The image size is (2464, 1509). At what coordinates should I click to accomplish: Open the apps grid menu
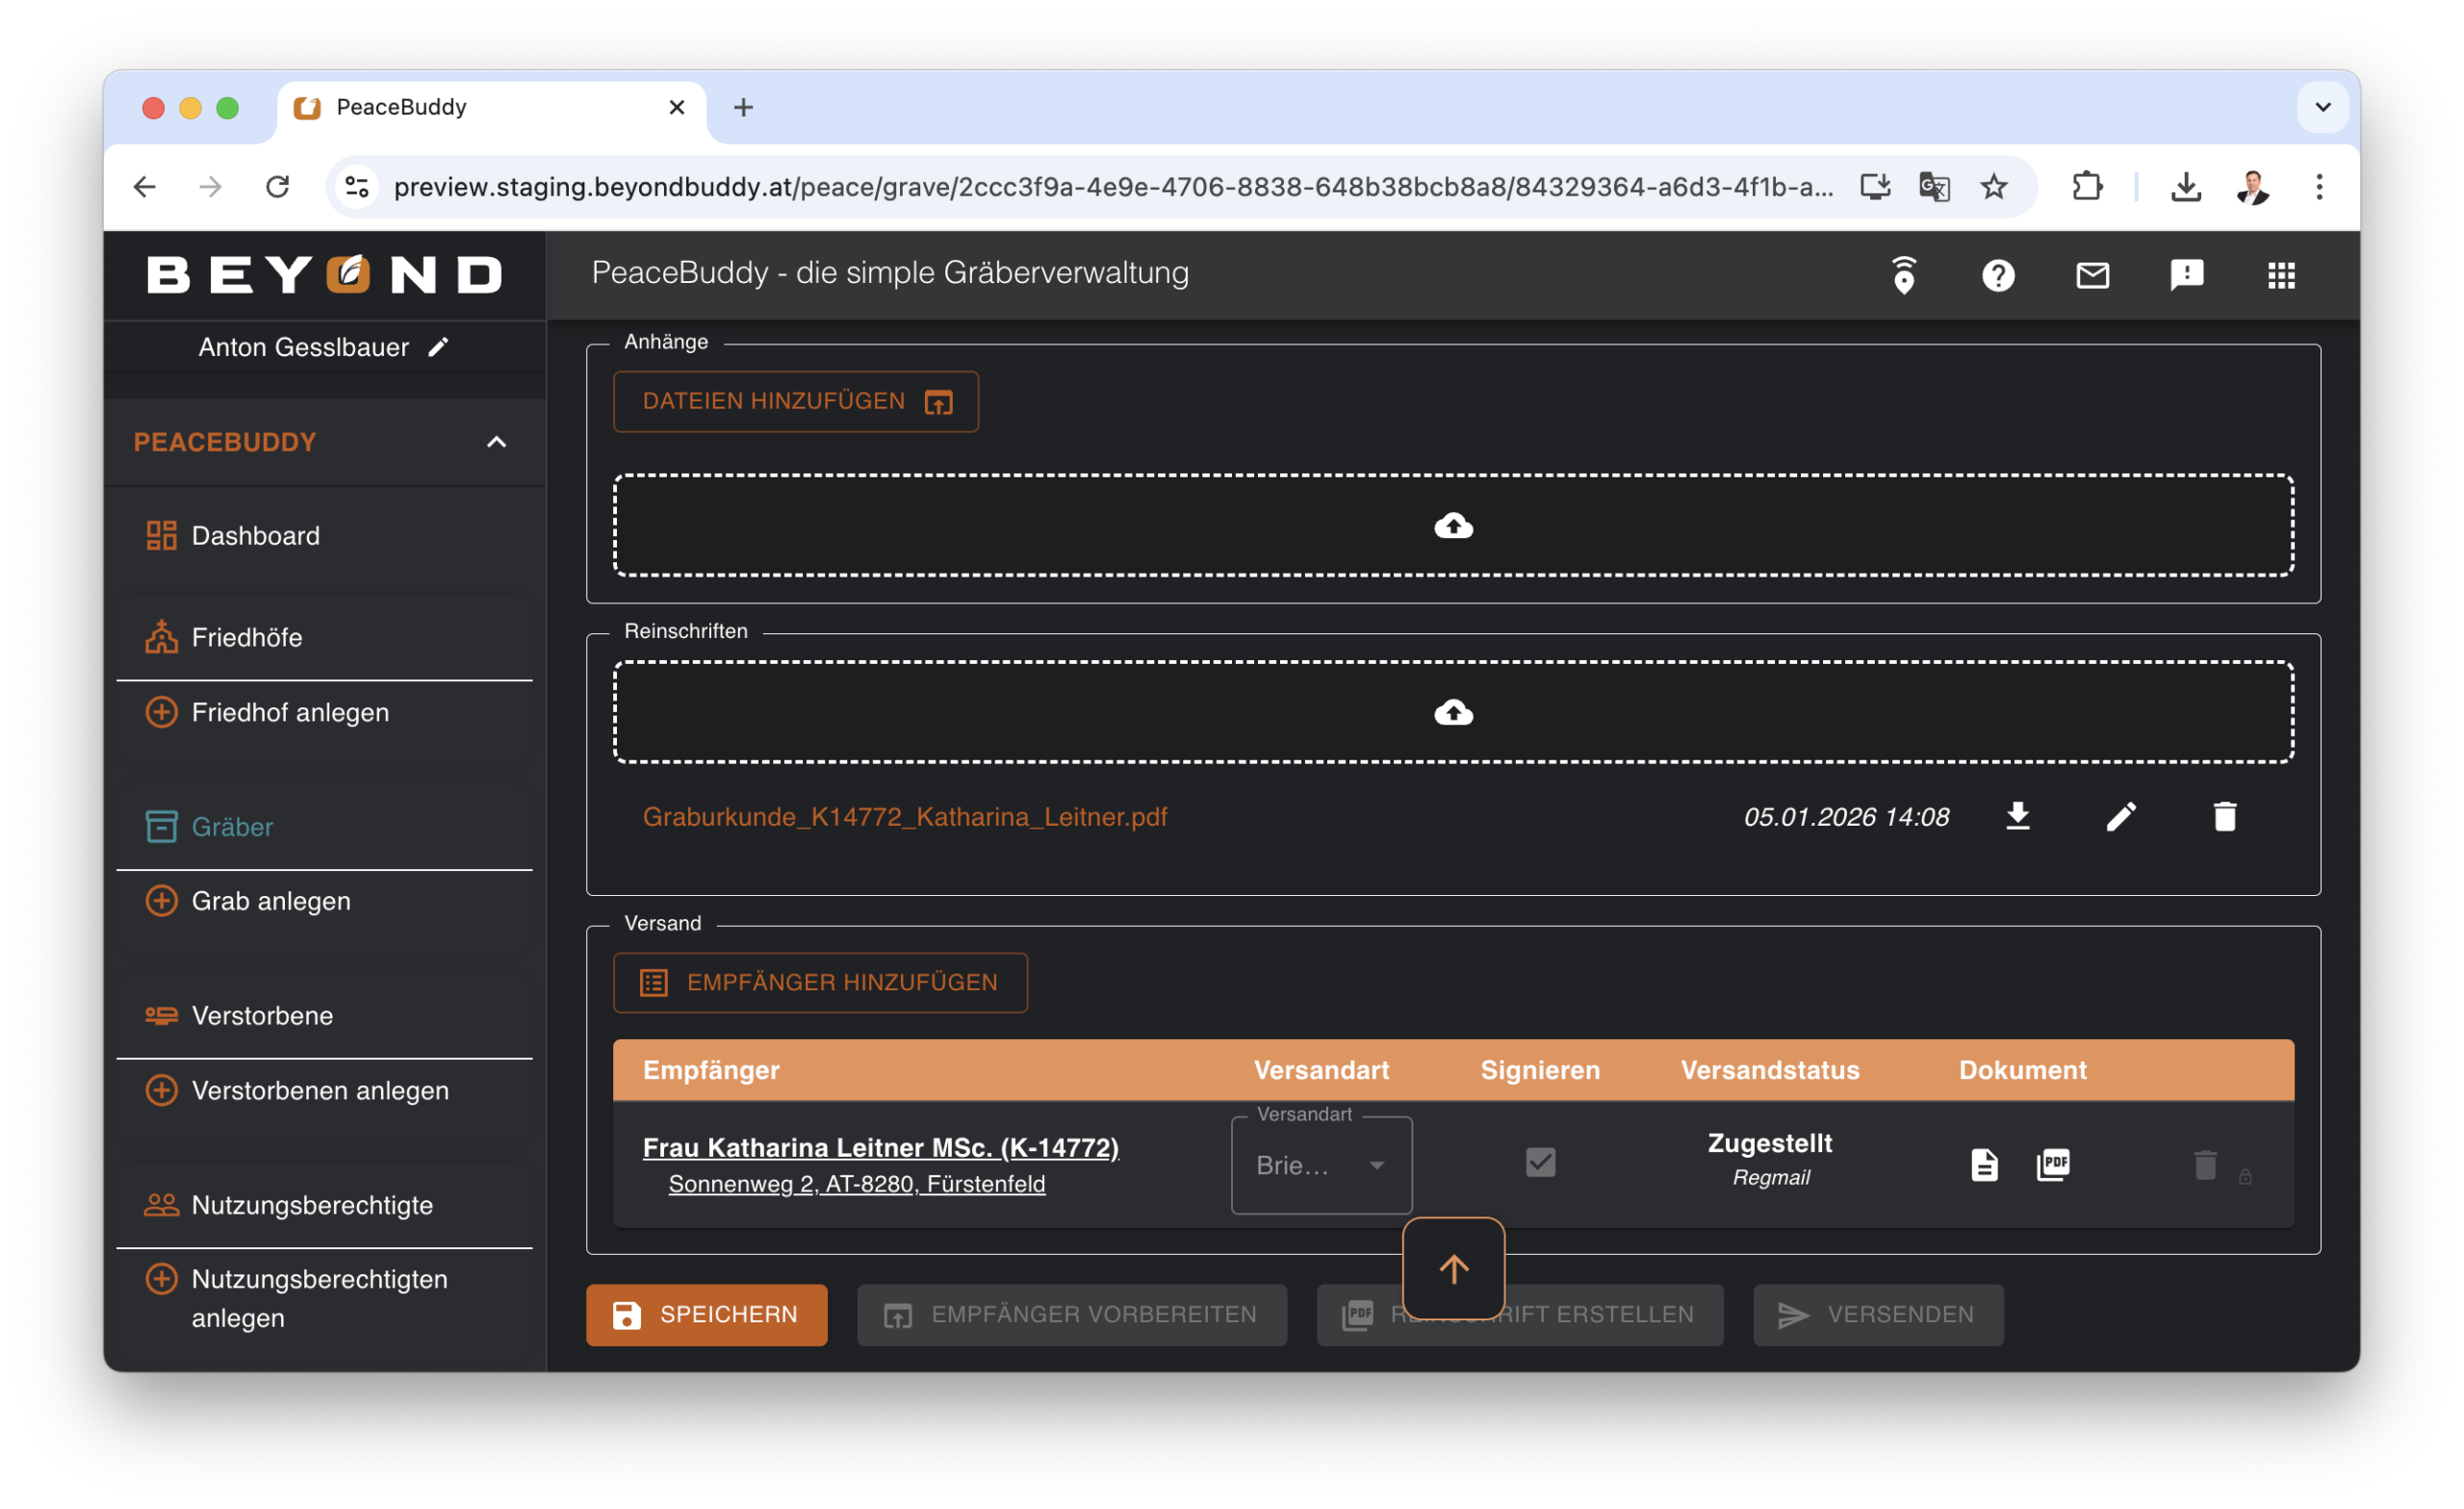tap(2281, 275)
